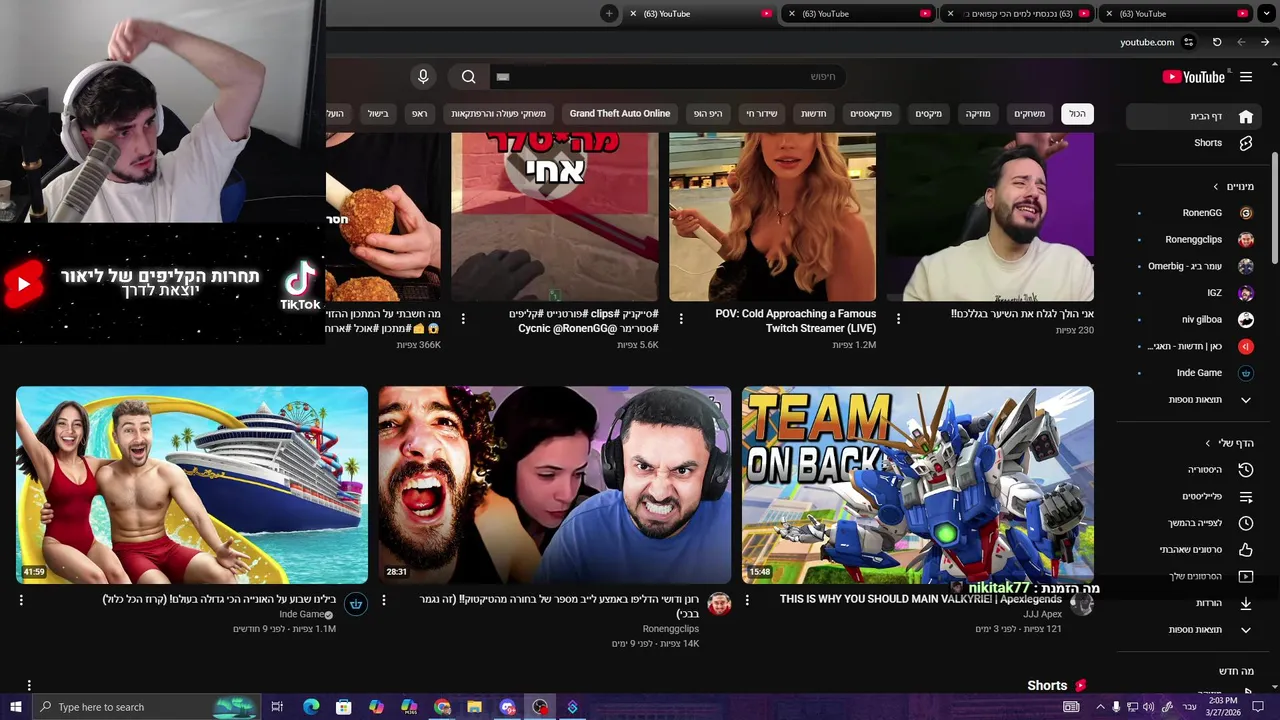This screenshot has width=1280, height=720.
Task: Expand the 'My page' section chevron
Action: tap(1208, 443)
